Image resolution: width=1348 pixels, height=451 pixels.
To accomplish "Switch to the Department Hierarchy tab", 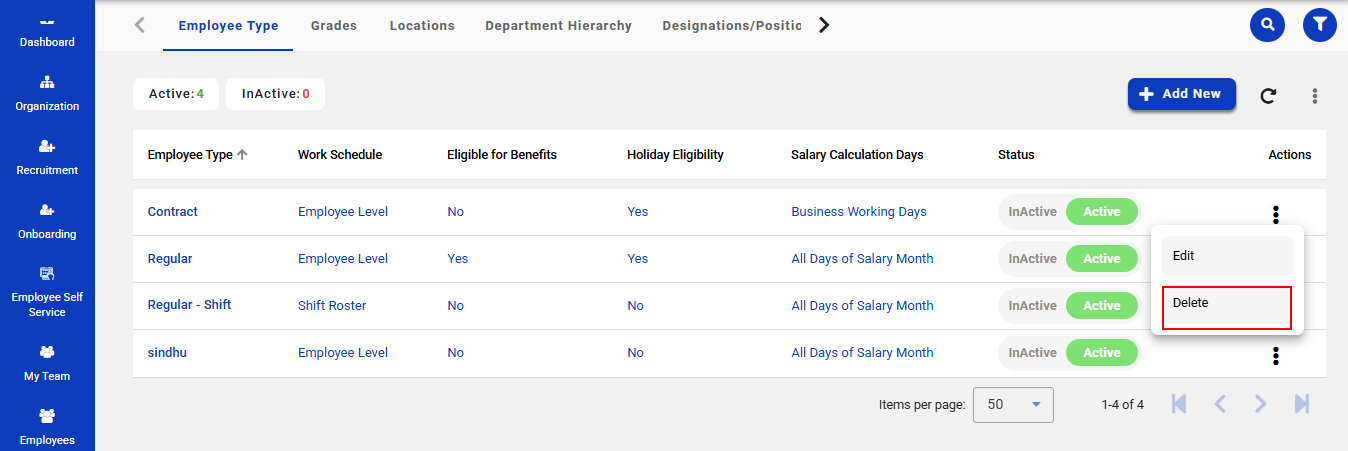I will [558, 26].
